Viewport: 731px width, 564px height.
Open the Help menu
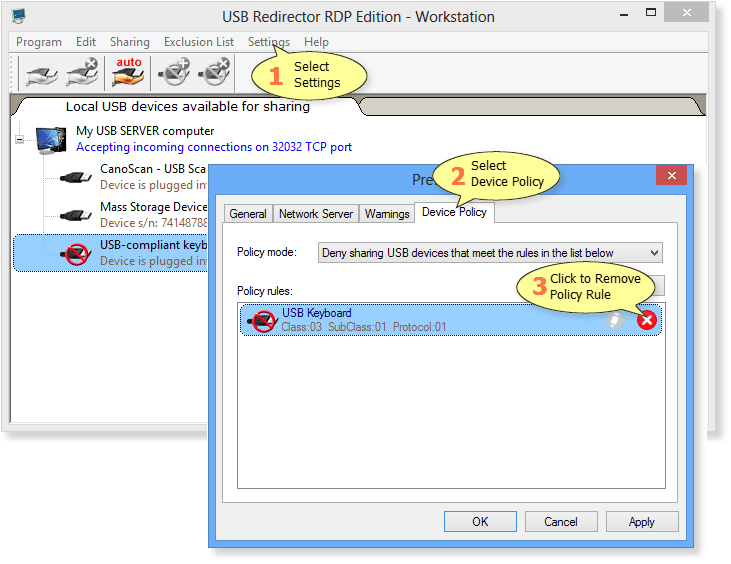click(316, 42)
